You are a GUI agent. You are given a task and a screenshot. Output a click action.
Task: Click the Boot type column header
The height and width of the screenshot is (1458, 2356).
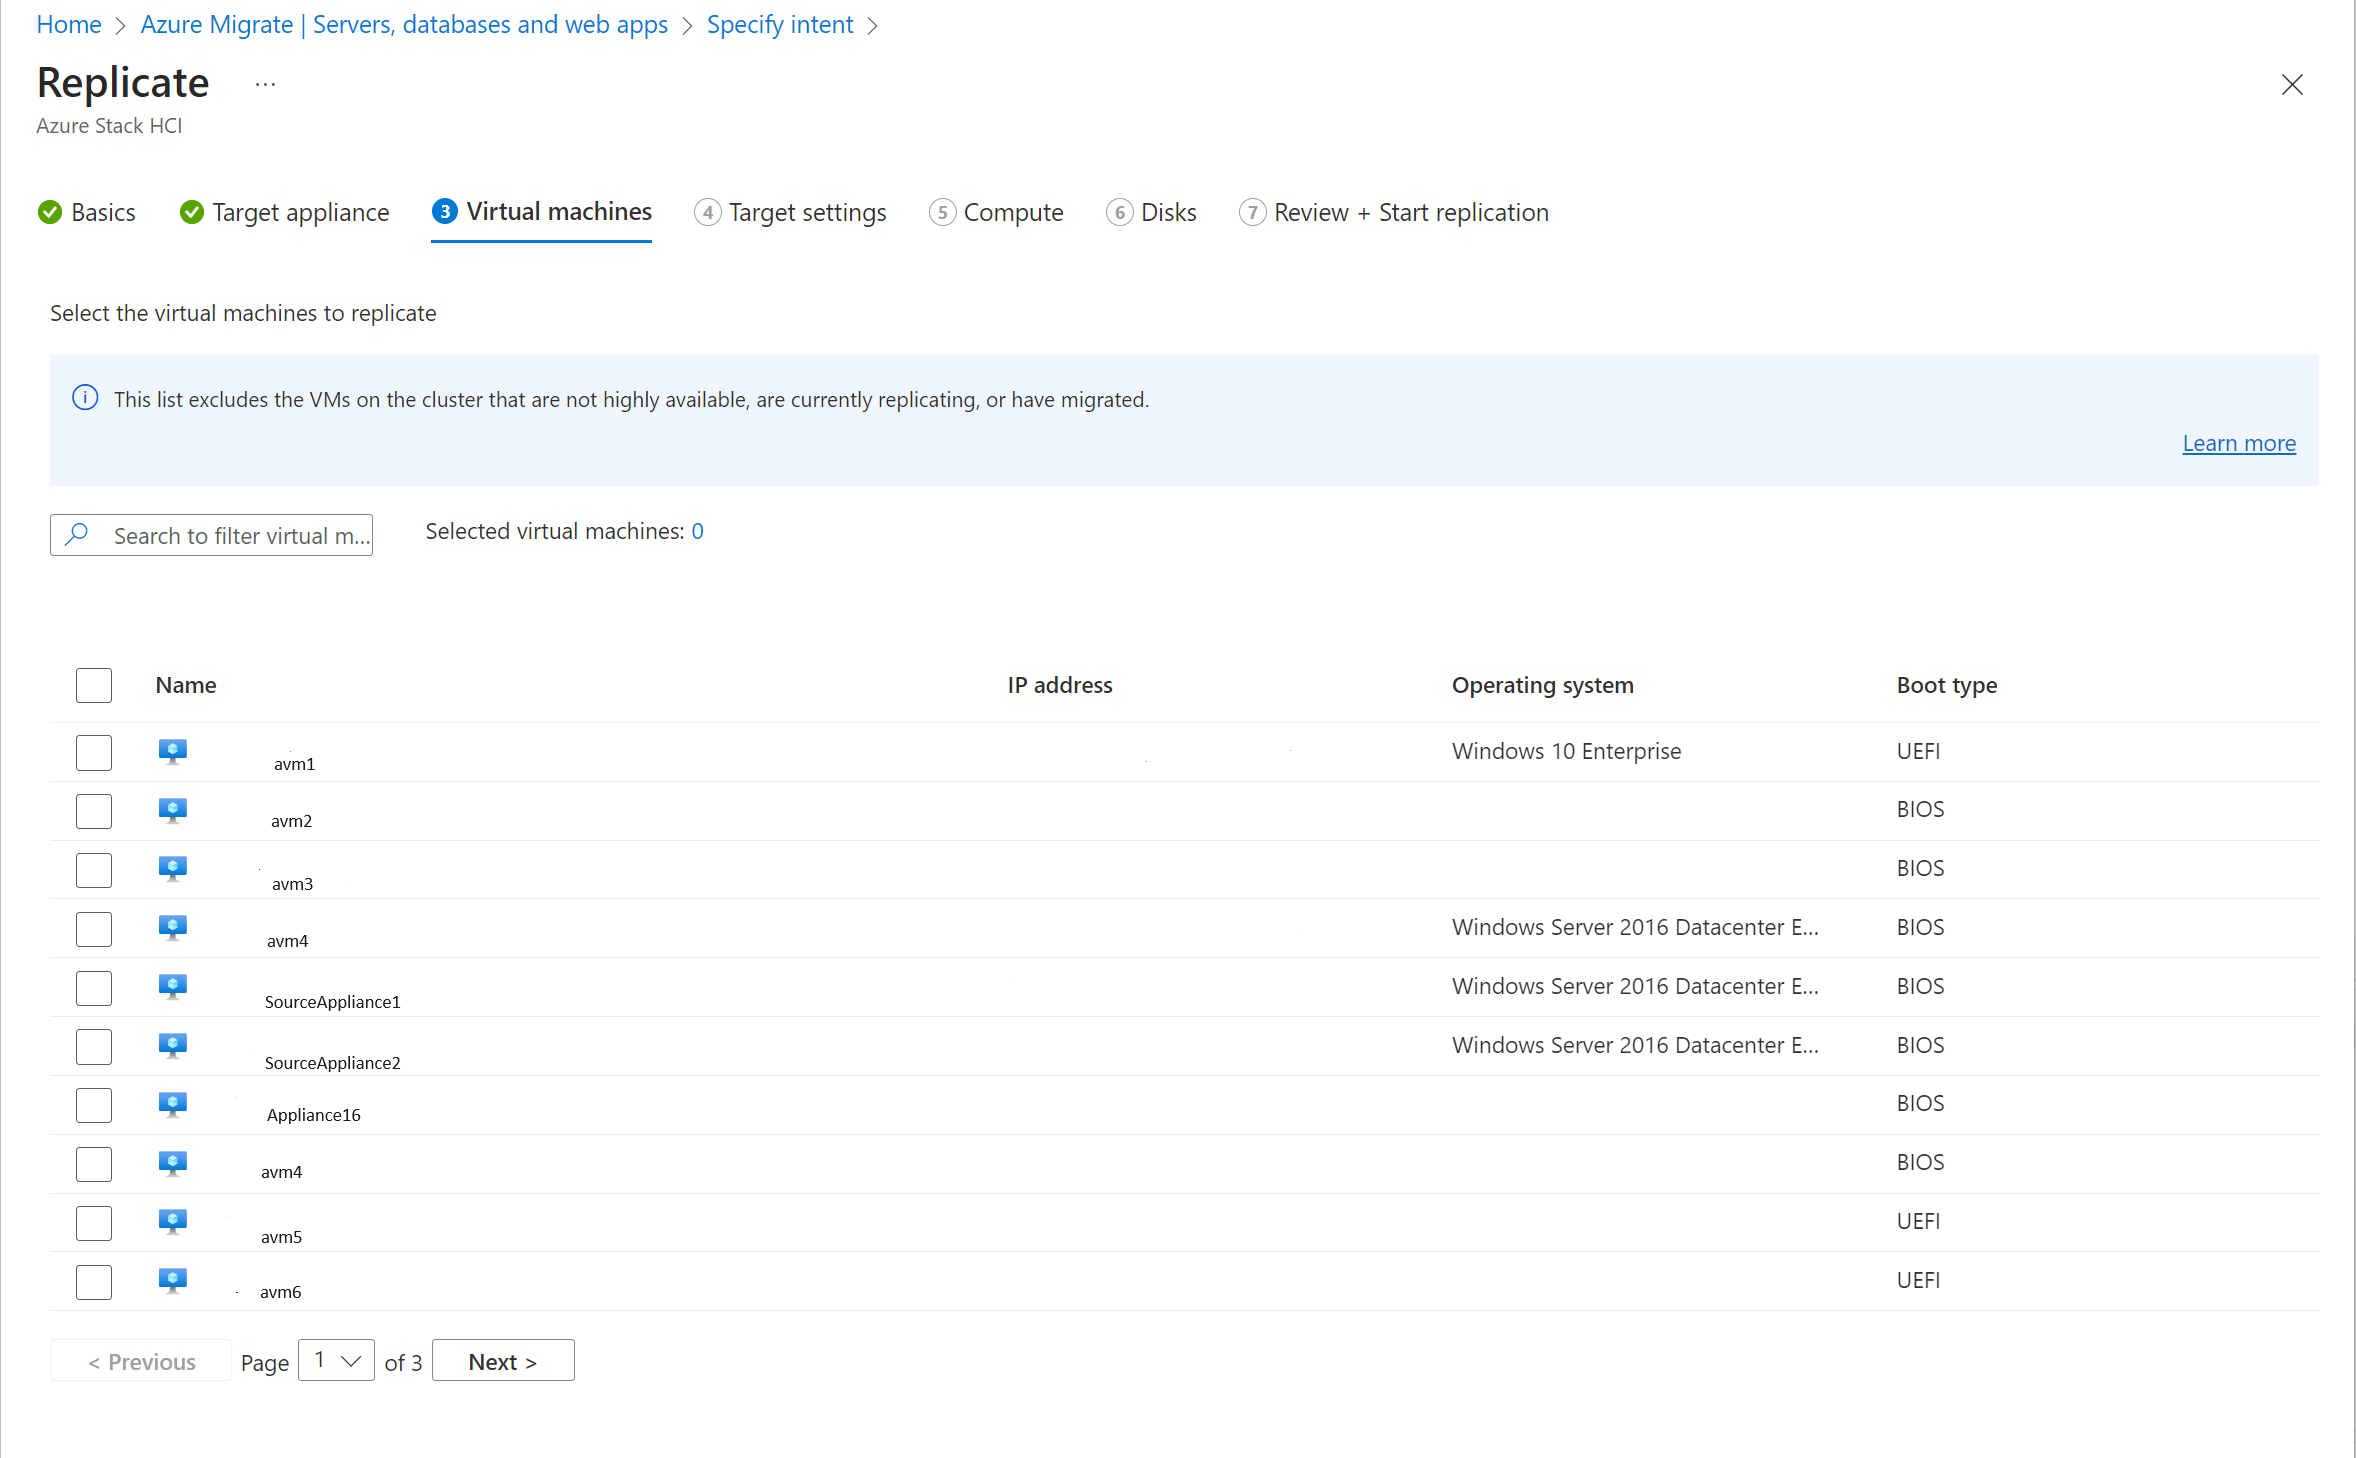(x=1947, y=685)
